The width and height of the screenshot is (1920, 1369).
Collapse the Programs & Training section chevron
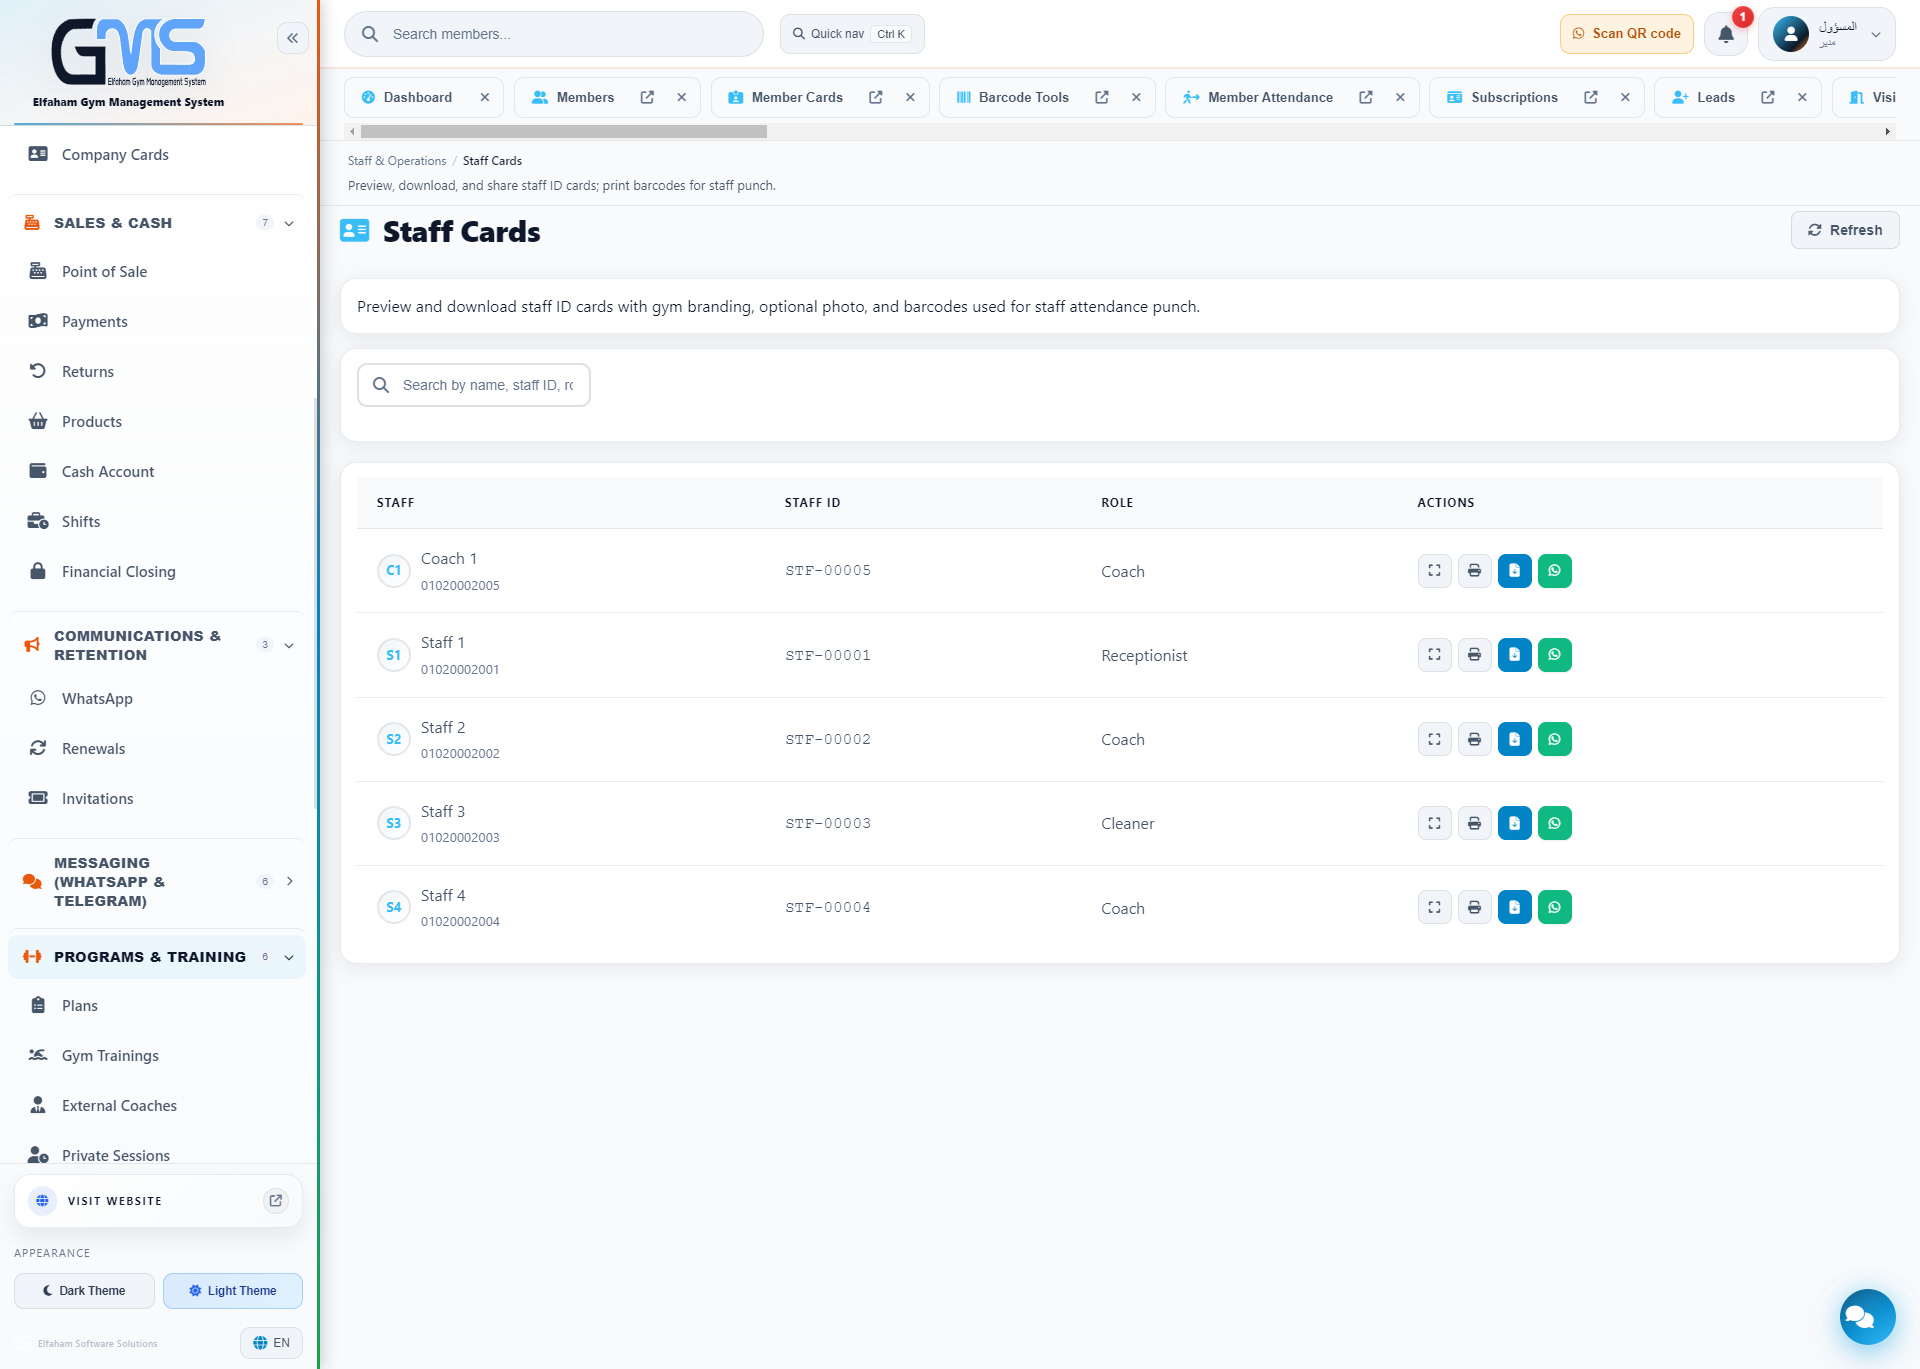pos(289,957)
